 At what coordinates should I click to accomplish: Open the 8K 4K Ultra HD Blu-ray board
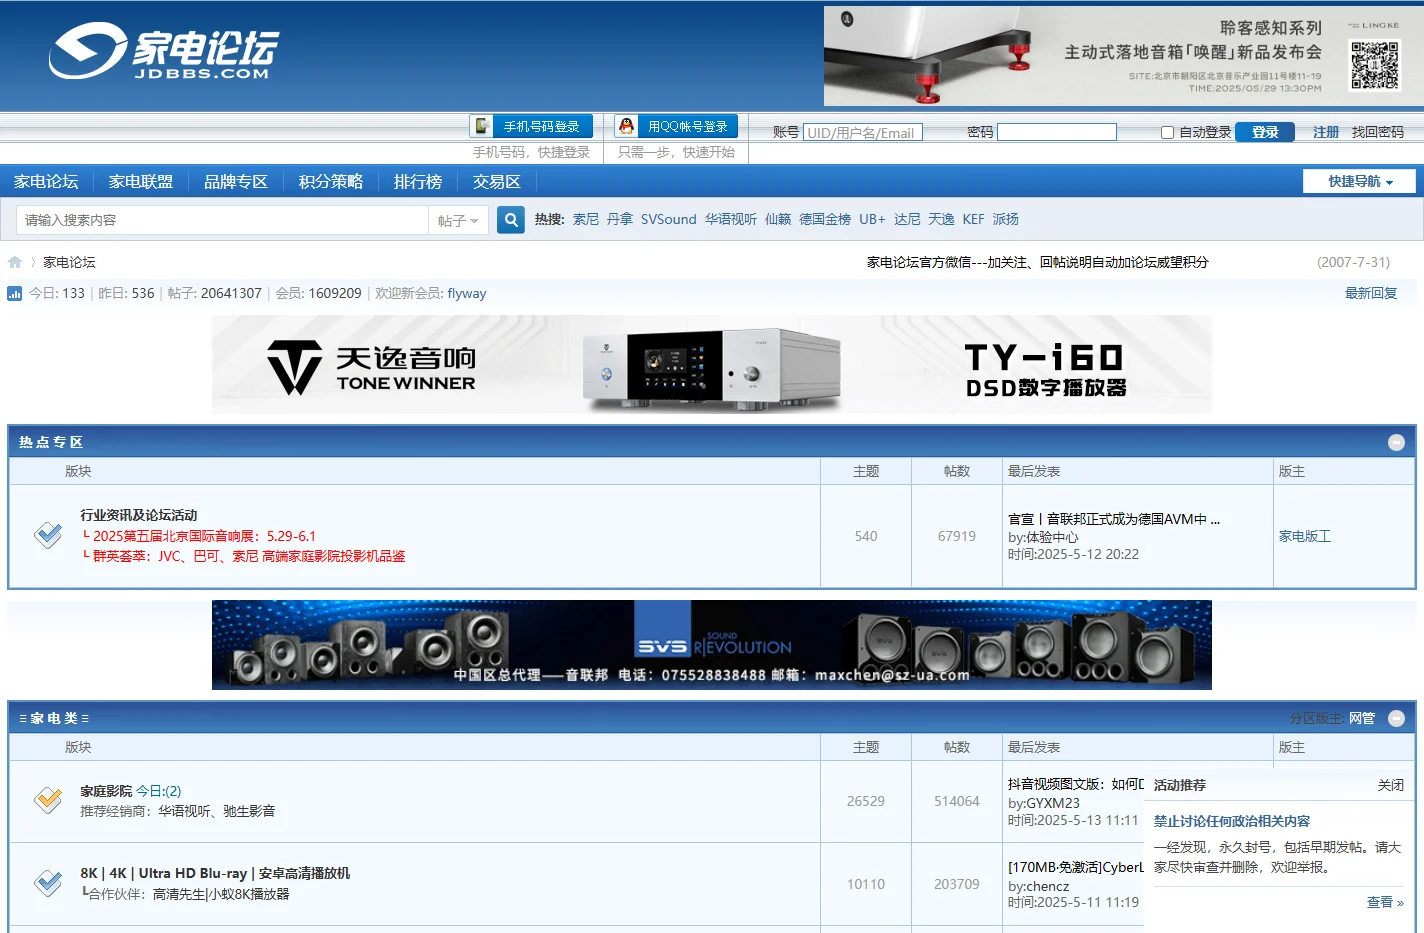pos(215,873)
